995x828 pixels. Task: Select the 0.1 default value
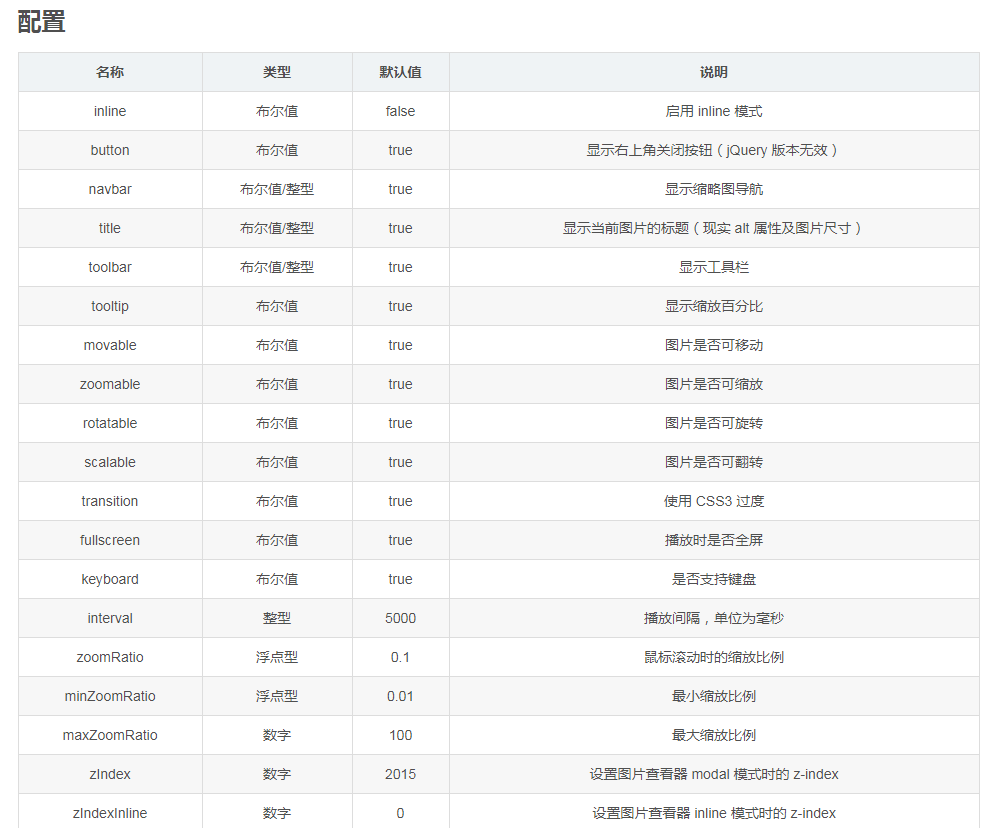[400, 657]
